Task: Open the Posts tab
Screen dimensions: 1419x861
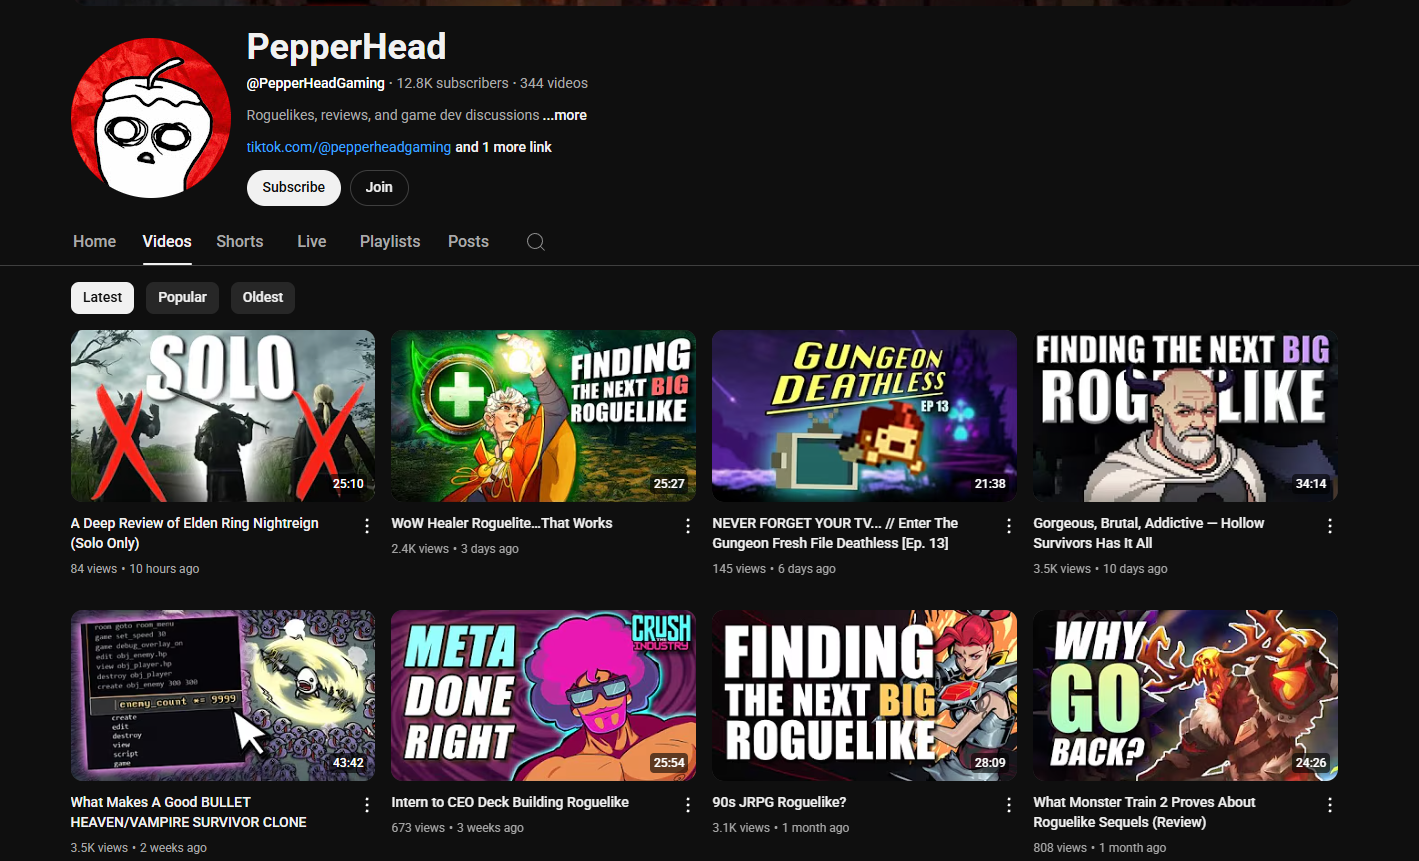Action: coord(468,242)
